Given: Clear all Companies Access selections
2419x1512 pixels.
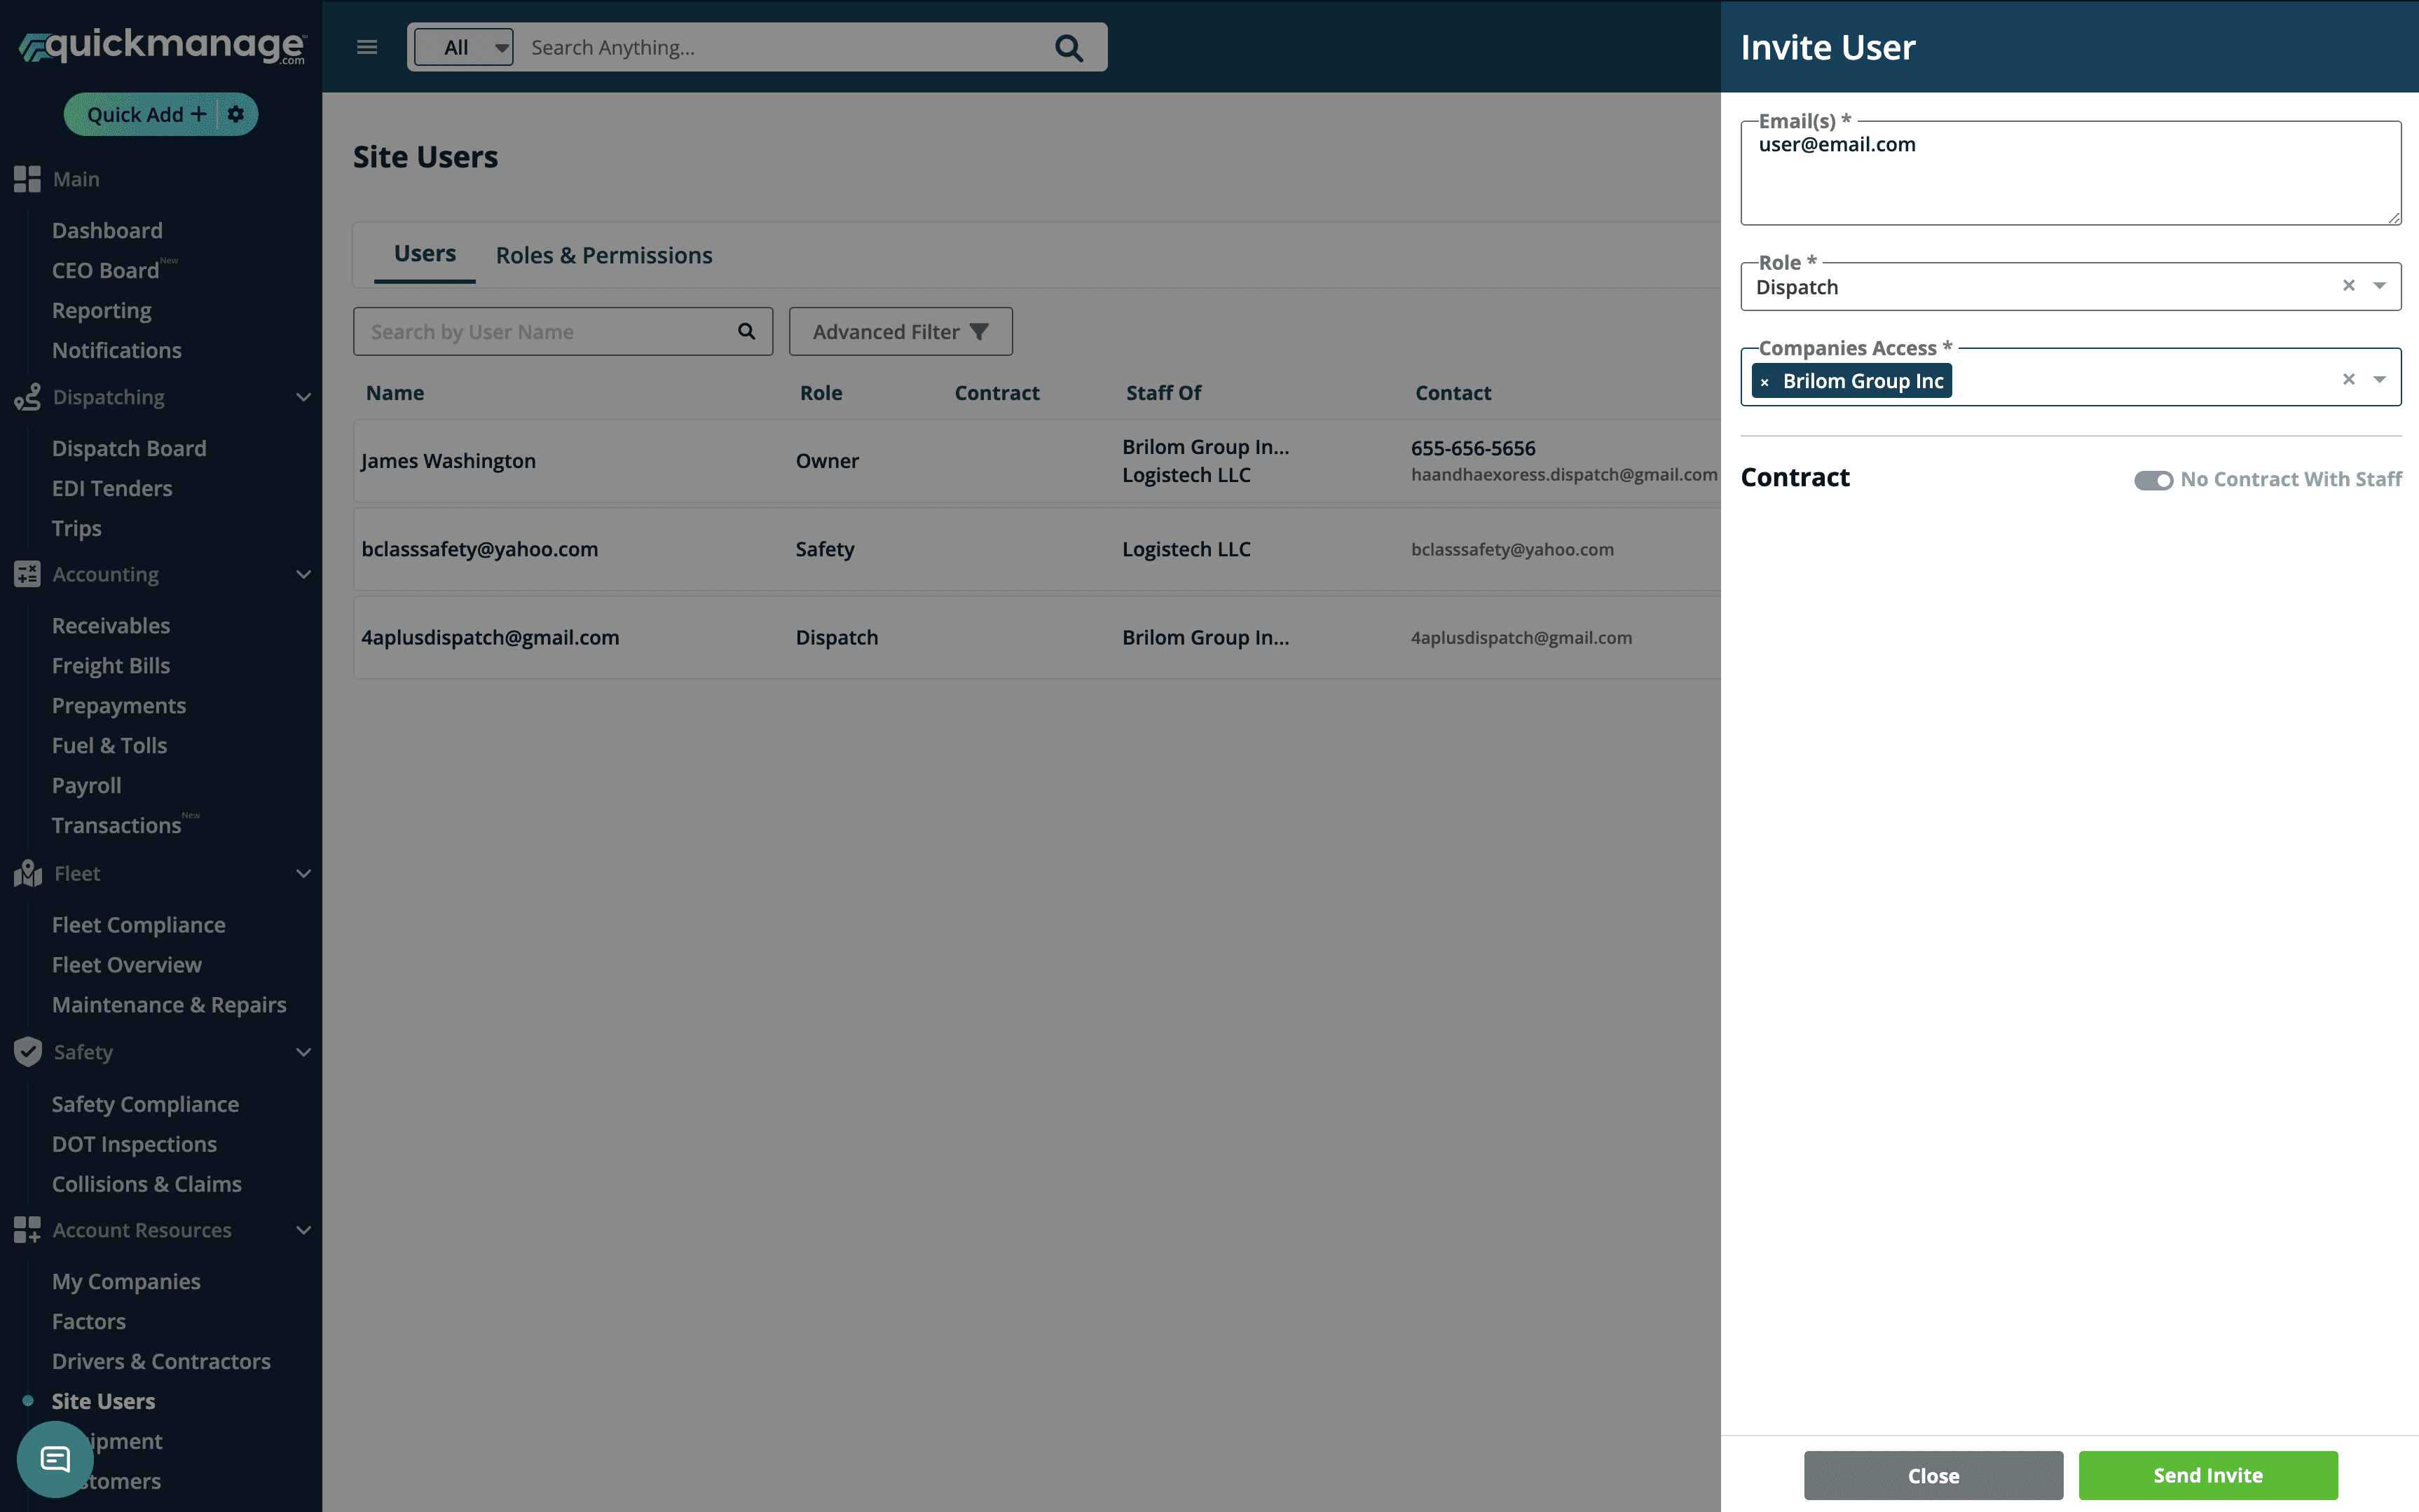Looking at the screenshot, I should pos(2348,379).
